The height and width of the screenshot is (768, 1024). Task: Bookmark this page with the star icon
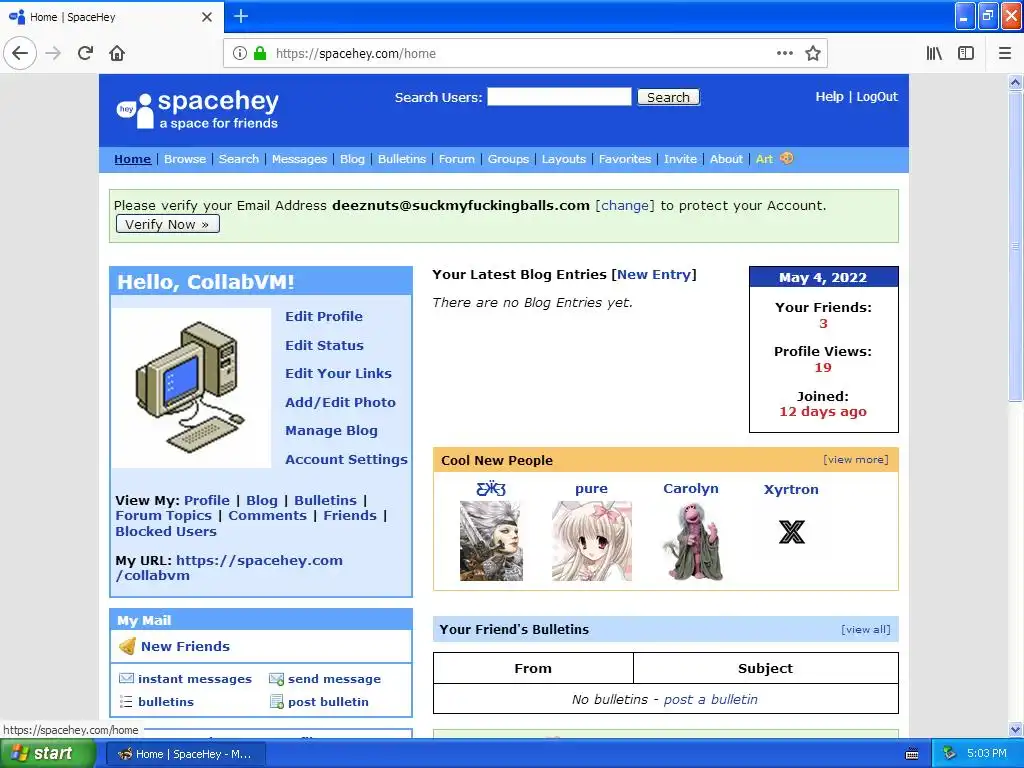click(x=812, y=53)
